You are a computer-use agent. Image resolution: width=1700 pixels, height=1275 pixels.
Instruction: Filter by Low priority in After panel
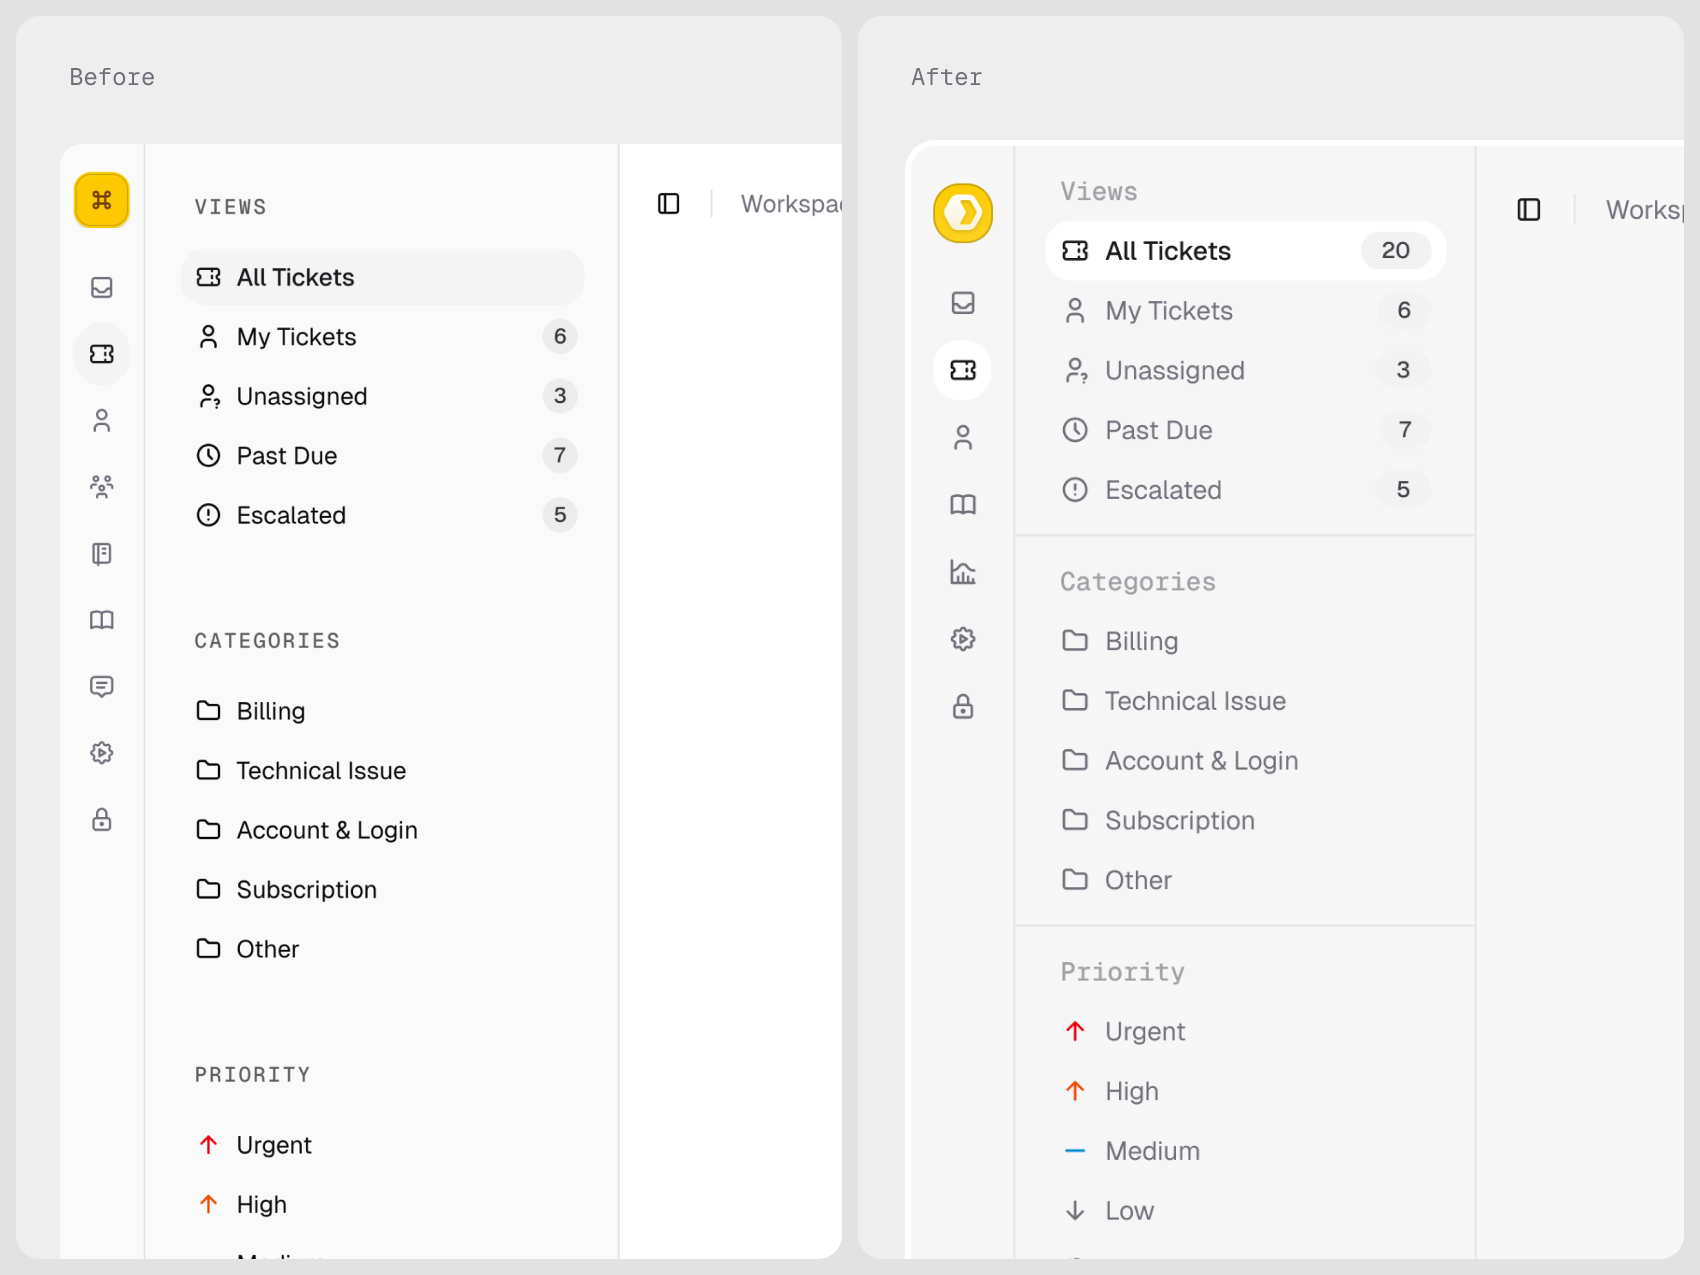(x=1245, y=1211)
